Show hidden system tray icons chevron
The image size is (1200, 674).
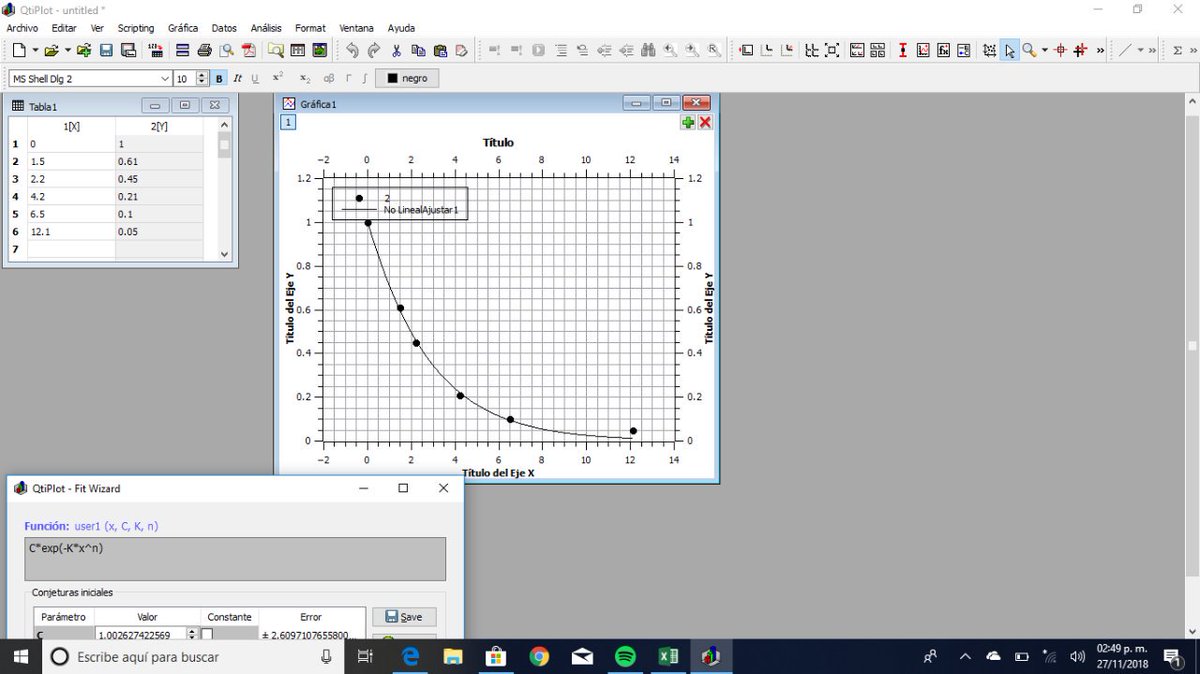tap(965, 656)
